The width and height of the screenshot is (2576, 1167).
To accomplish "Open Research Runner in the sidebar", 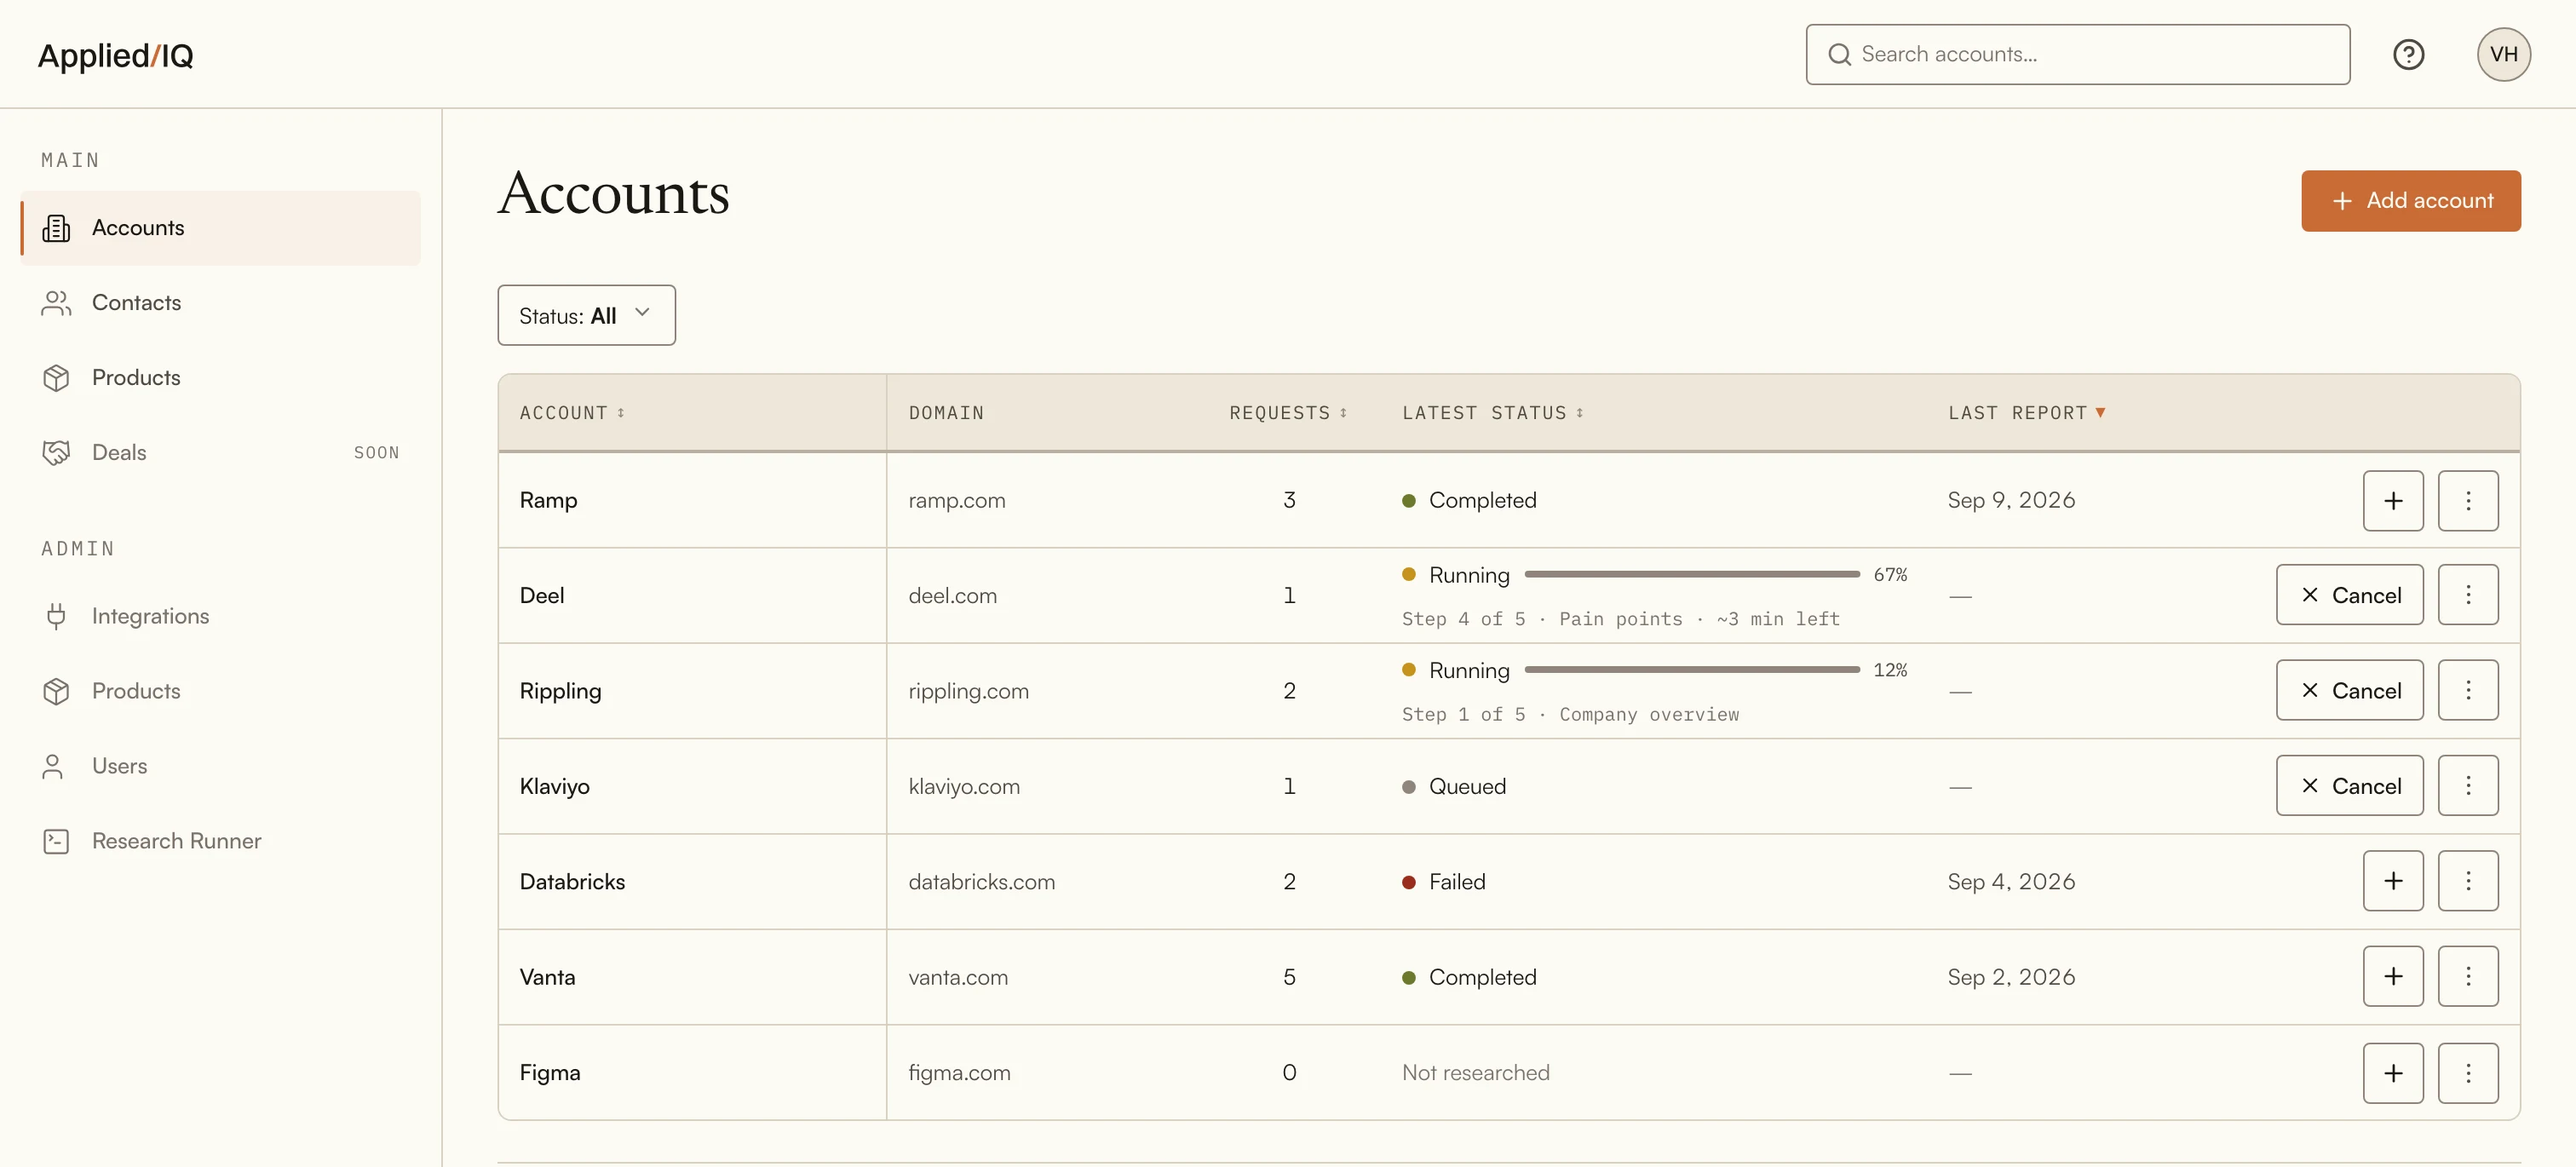I will tap(220, 841).
